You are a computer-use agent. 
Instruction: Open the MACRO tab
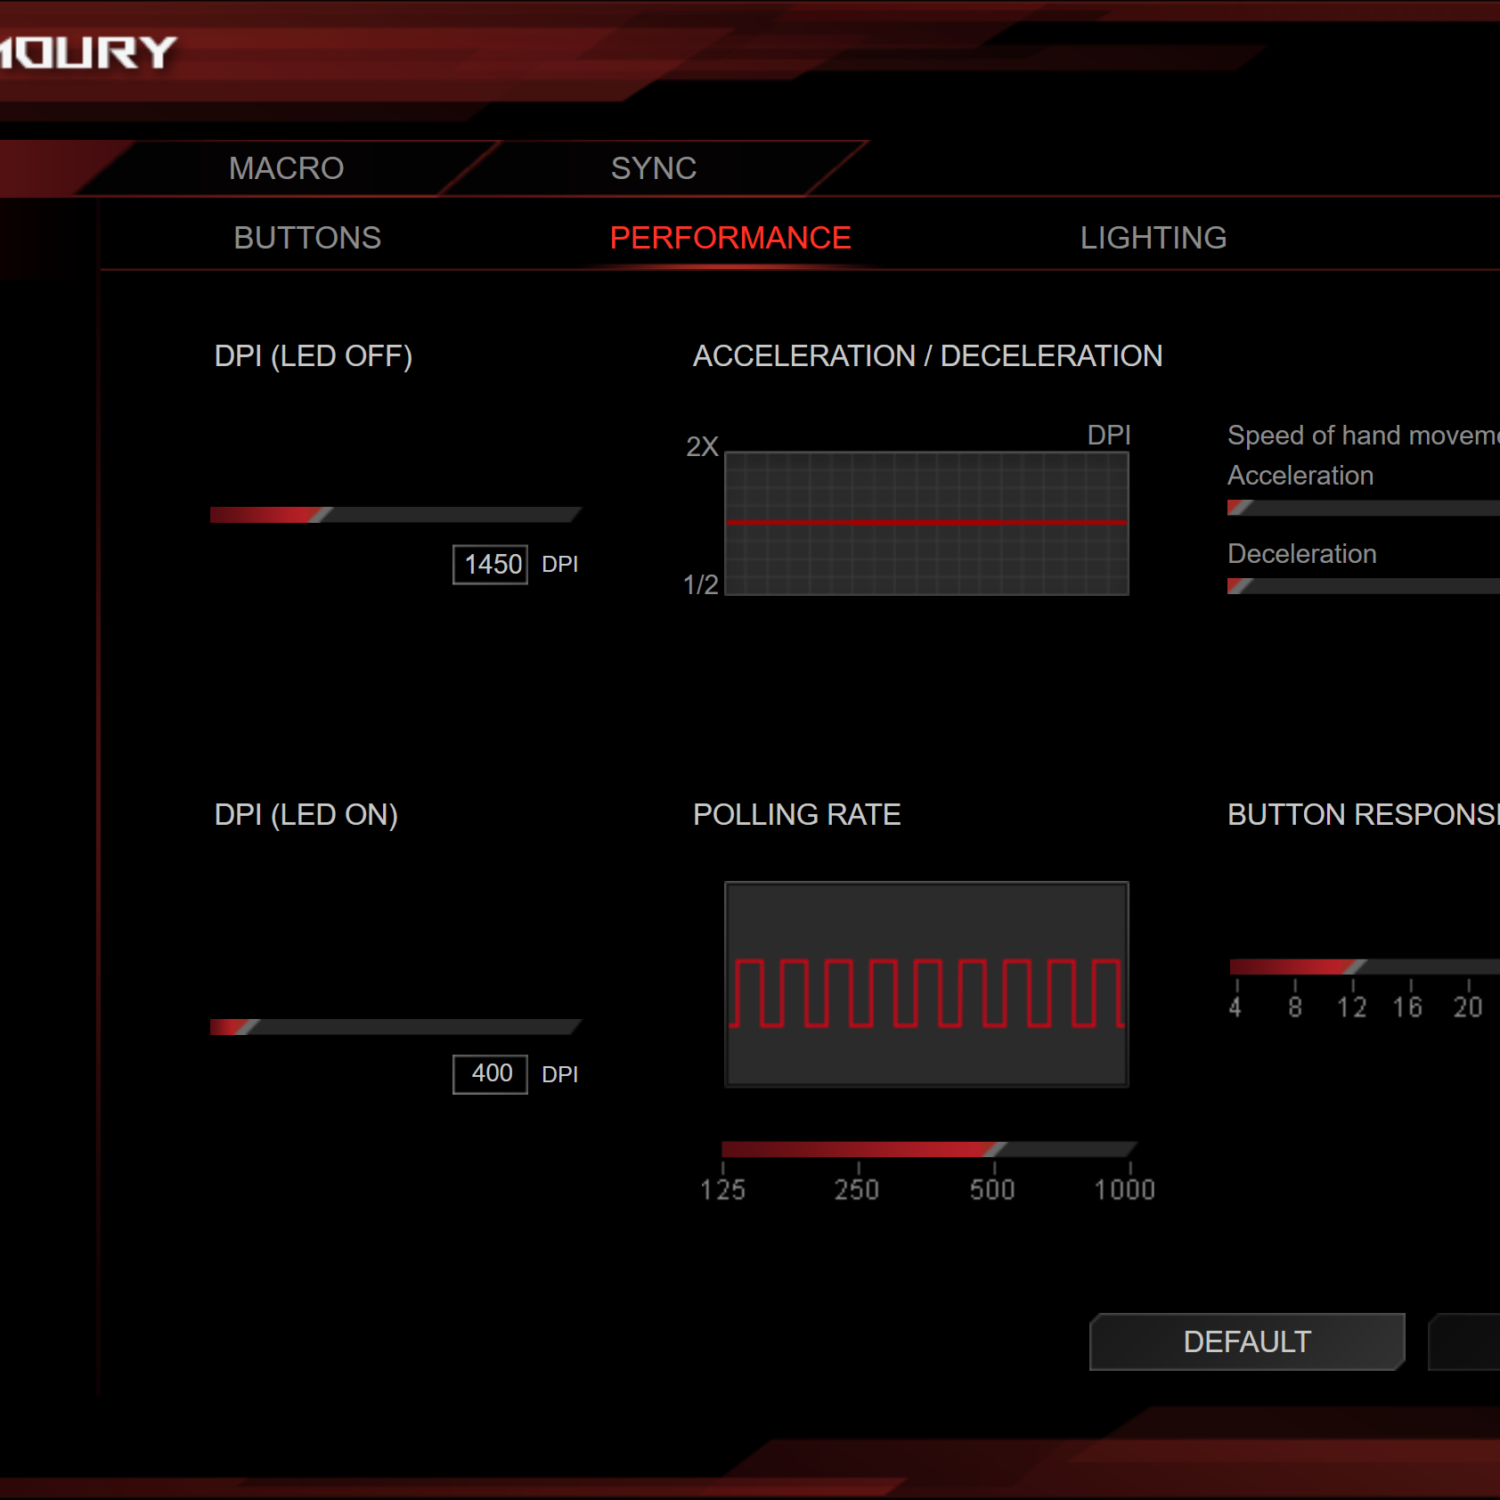tap(286, 168)
